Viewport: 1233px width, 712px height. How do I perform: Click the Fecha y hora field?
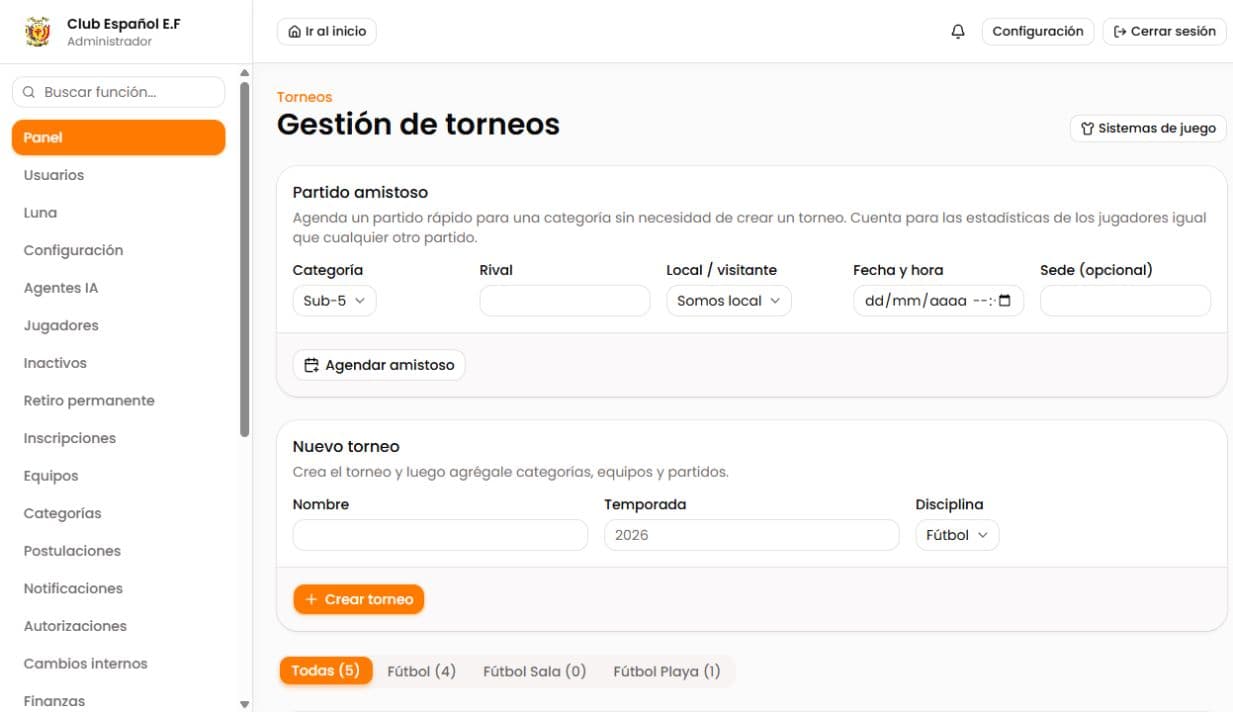(938, 301)
